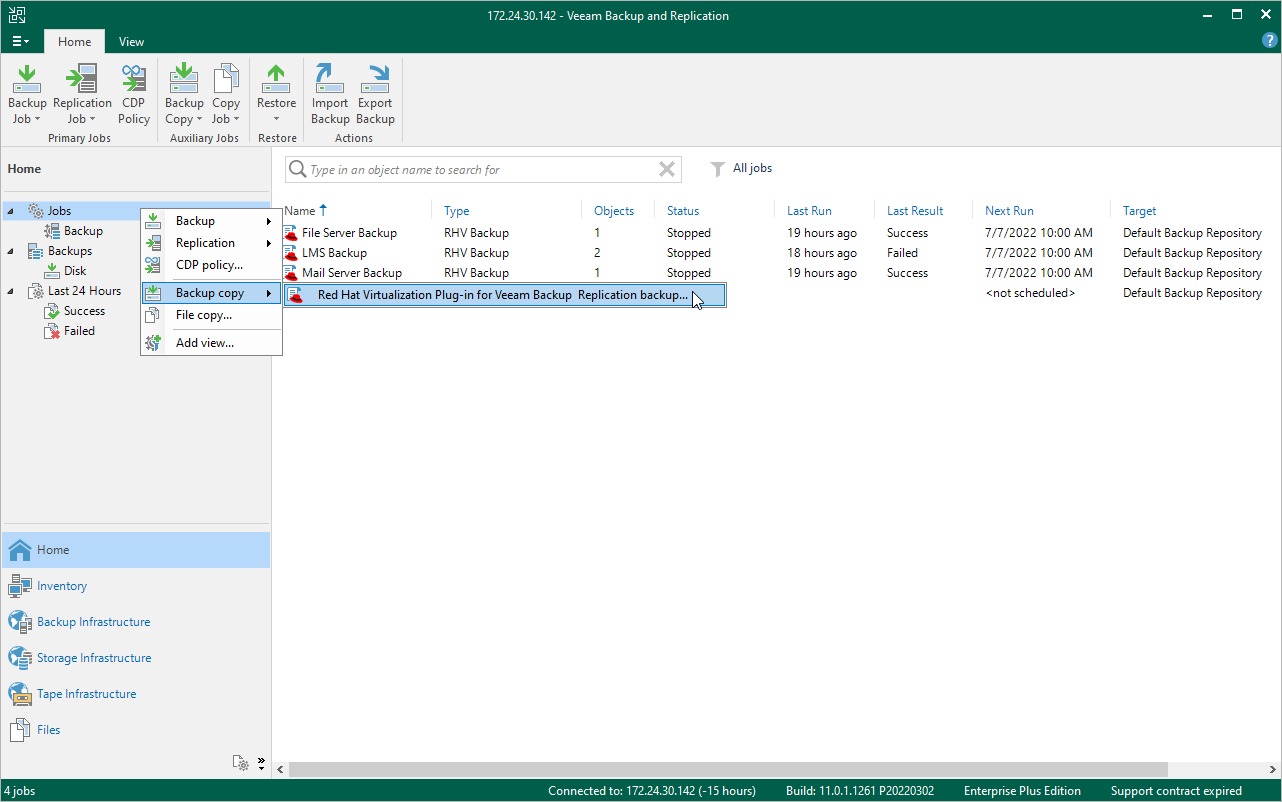
Task: Switch to the Home ribbon tab
Action: pos(75,42)
